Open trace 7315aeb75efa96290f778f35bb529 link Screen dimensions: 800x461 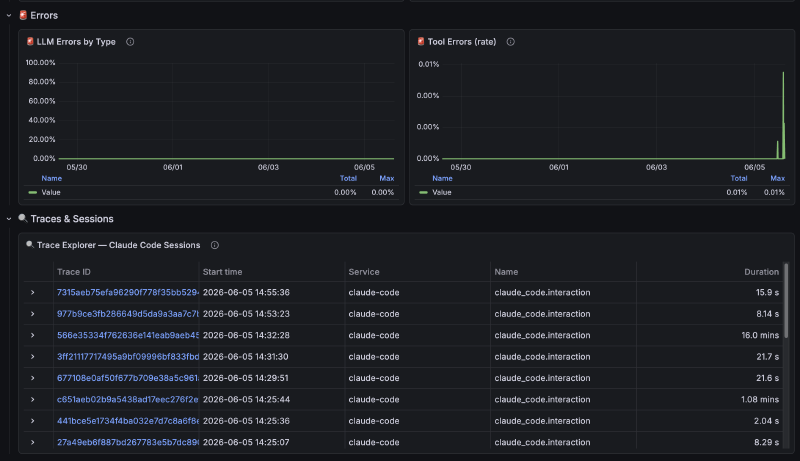(x=128, y=293)
